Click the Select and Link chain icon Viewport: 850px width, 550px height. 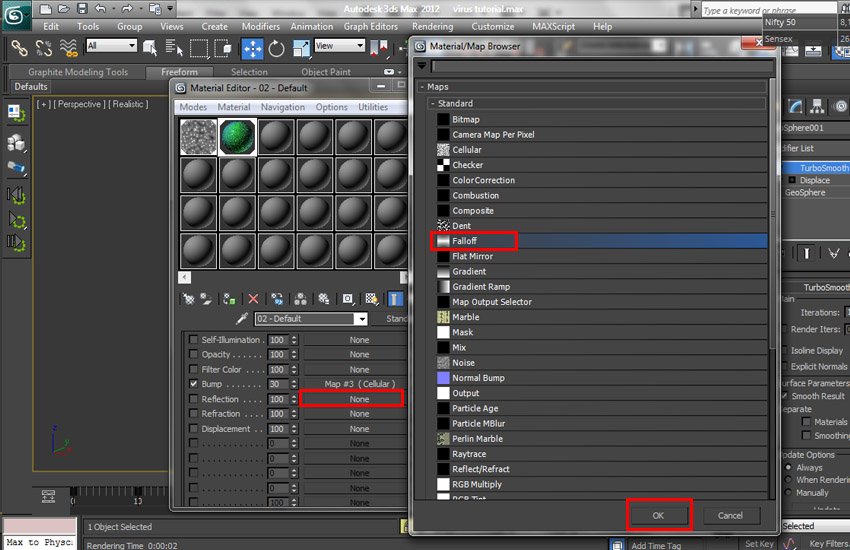(x=19, y=47)
